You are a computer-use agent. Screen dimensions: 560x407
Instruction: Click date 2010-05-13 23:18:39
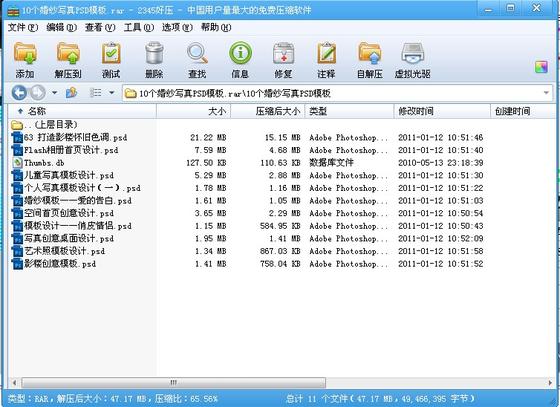coord(441,163)
